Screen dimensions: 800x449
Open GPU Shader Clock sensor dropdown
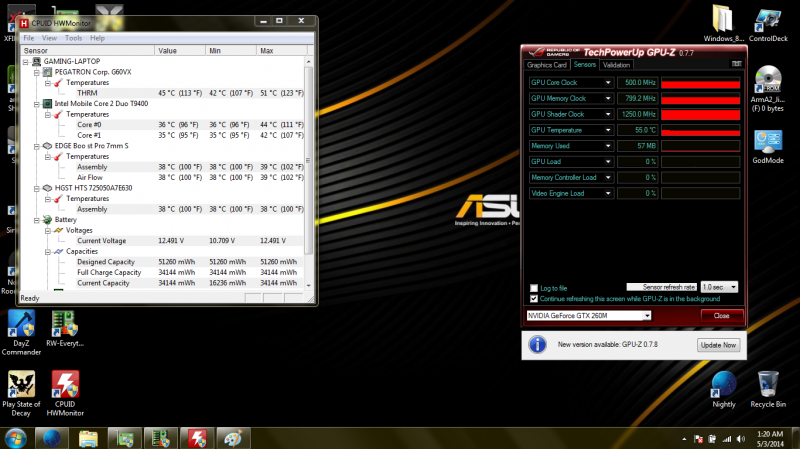tap(608, 114)
